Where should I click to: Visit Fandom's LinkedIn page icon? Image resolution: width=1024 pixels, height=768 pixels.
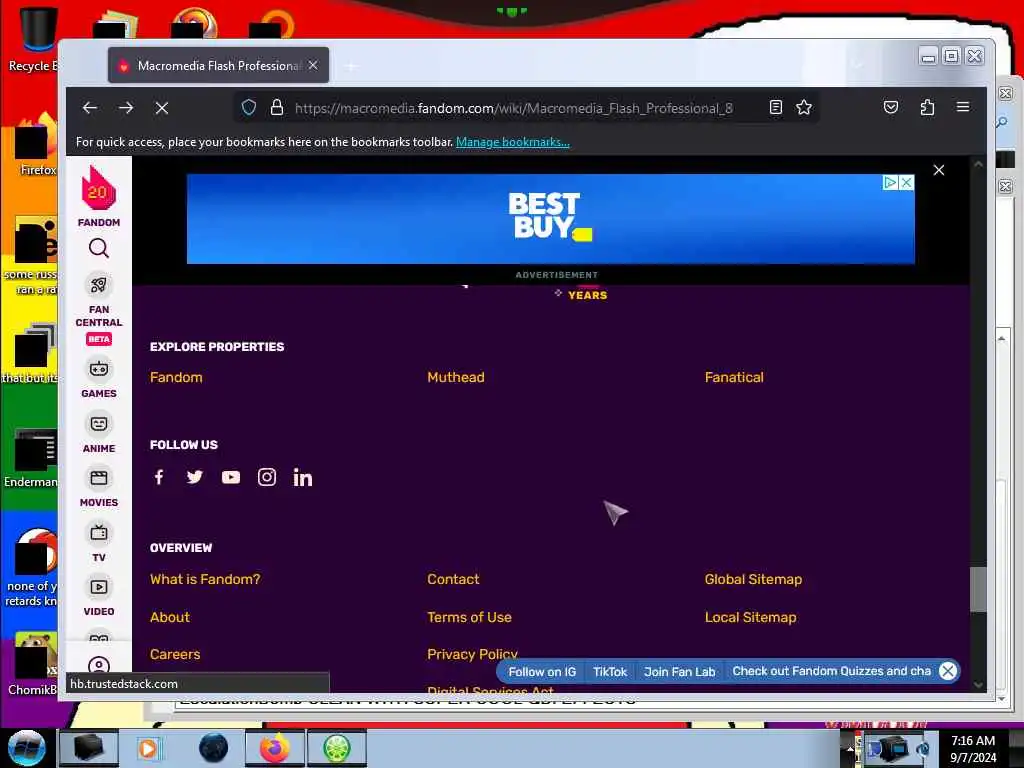(302, 477)
